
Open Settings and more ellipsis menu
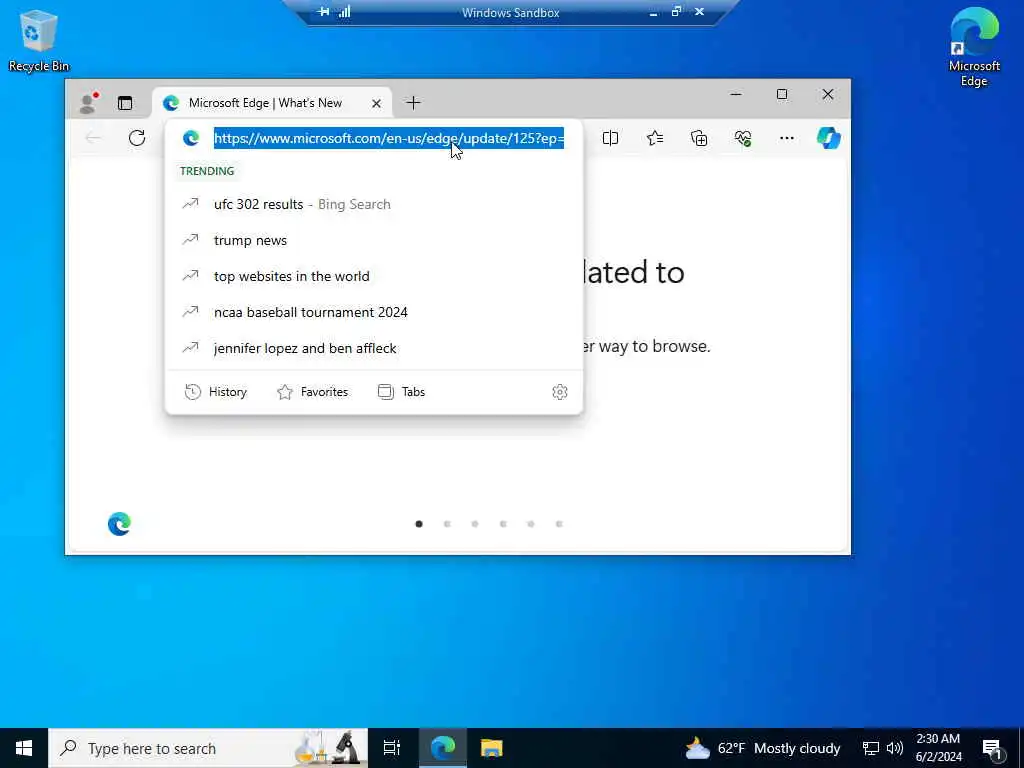tap(786, 138)
